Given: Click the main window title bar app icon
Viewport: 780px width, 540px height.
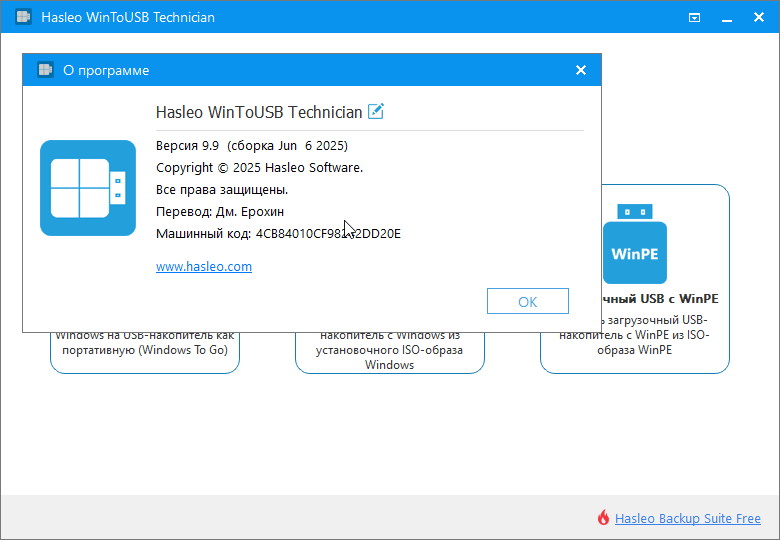Looking at the screenshot, I should 23,17.
